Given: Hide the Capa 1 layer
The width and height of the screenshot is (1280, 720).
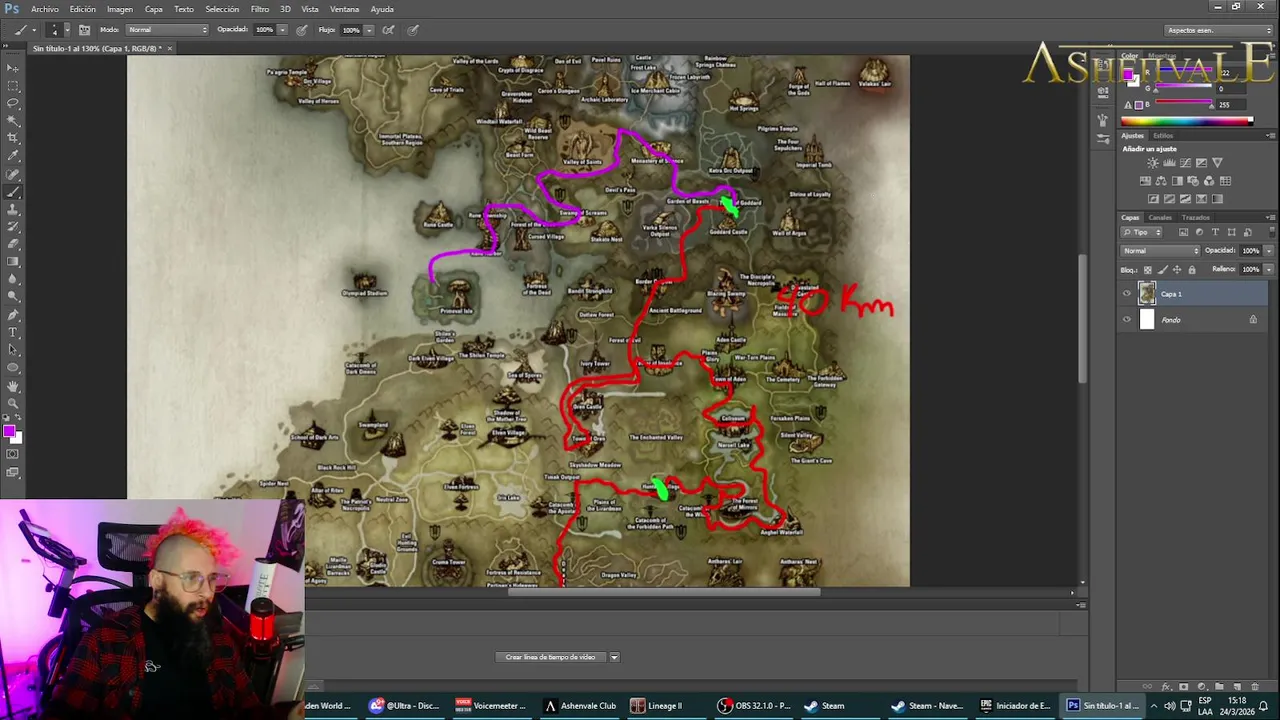Looking at the screenshot, I should pyautogui.click(x=1127, y=294).
